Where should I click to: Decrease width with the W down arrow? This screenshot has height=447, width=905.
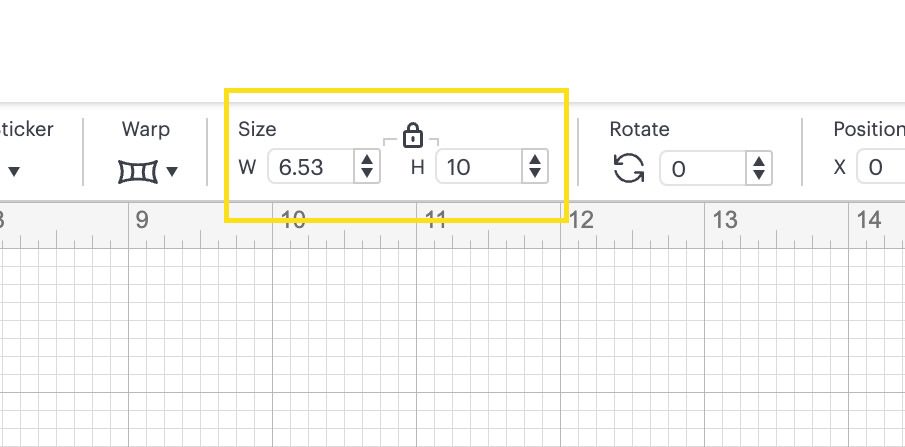pyautogui.click(x=367, y=173)
